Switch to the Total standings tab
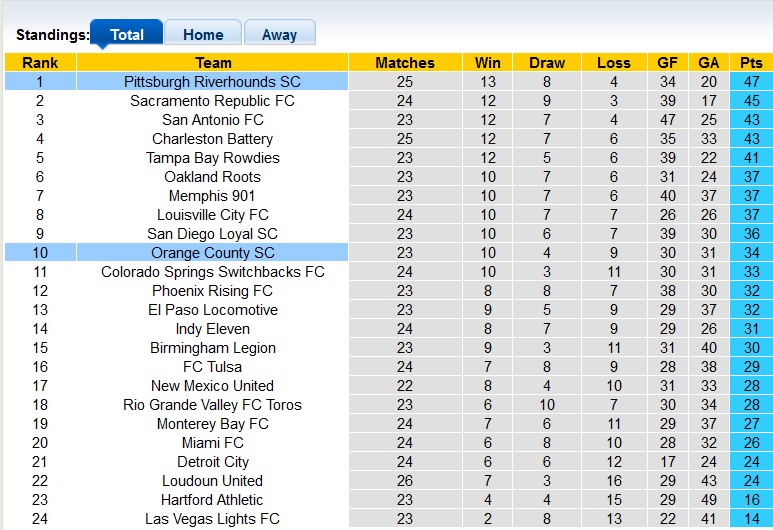Screen dimensions: 773x530 coord(126,34)
